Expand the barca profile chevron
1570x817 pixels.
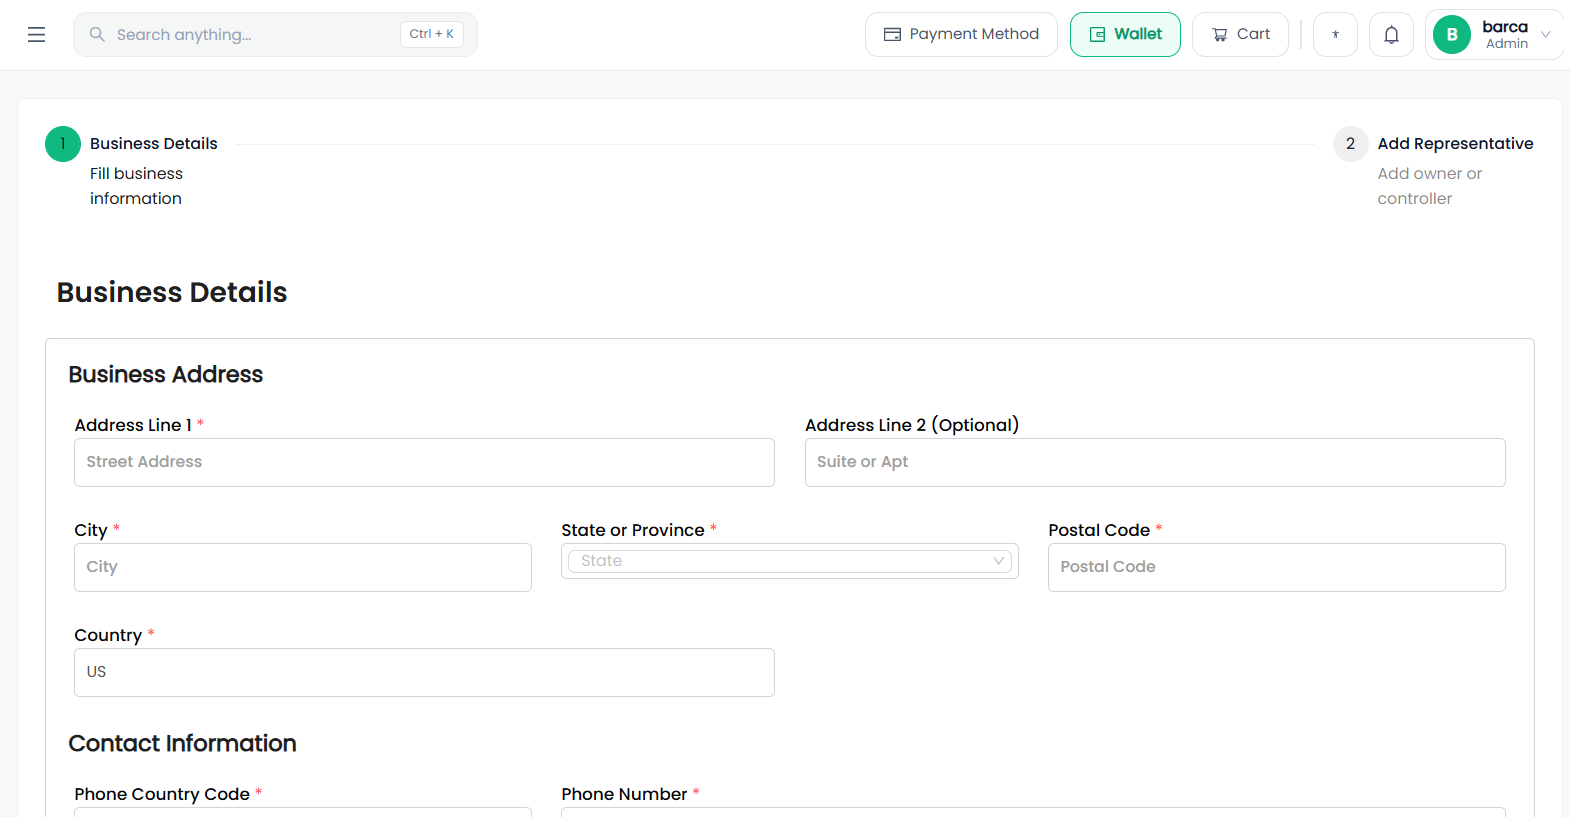click(x=1546, y=35)
